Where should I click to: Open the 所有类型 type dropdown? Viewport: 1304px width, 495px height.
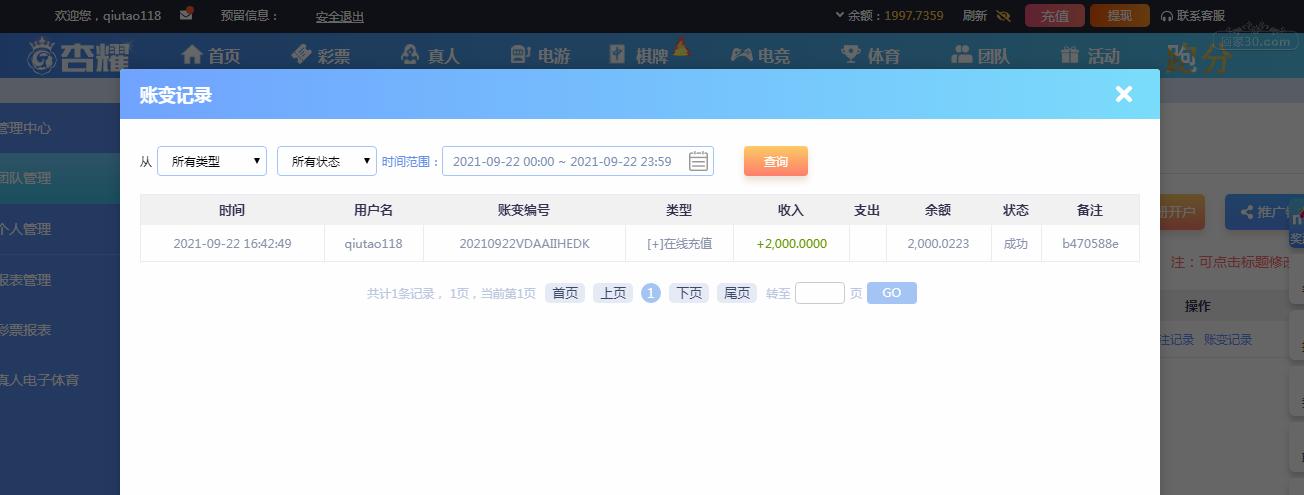[x=212, y=161]
